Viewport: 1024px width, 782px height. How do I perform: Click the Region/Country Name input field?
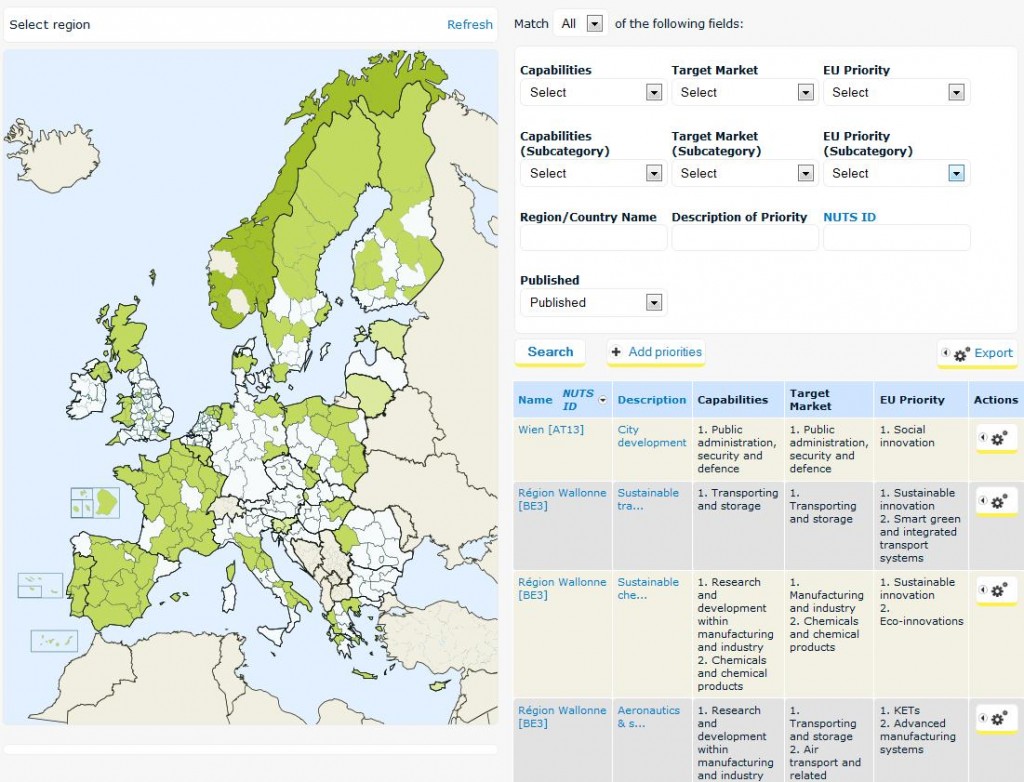(x=593, y=238)
